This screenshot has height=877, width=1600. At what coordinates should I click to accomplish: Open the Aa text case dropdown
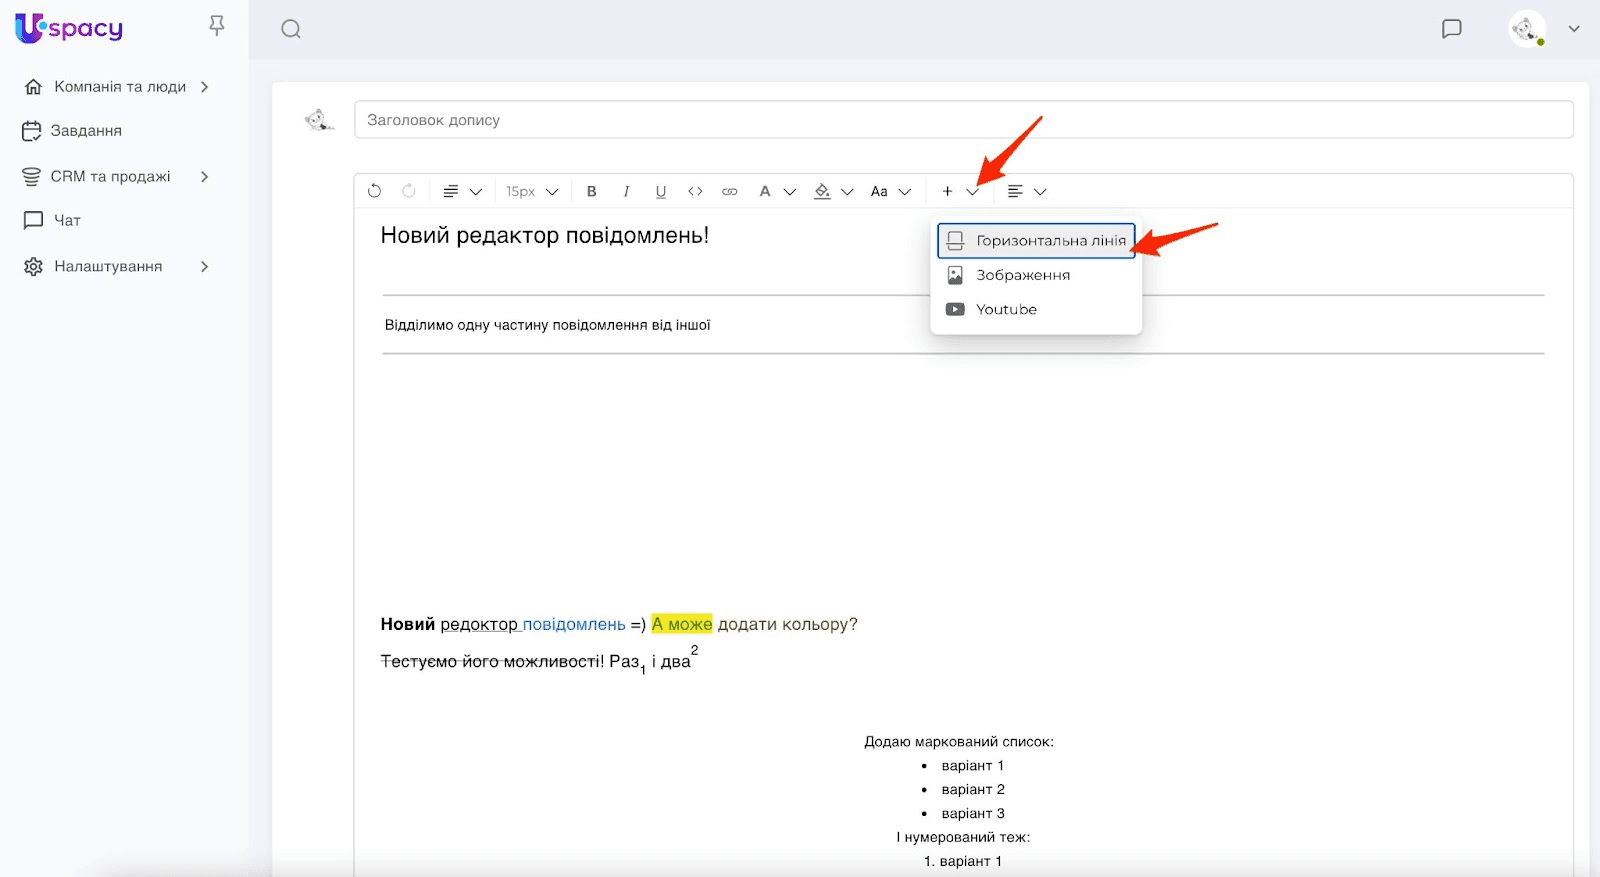click(890, 191)
